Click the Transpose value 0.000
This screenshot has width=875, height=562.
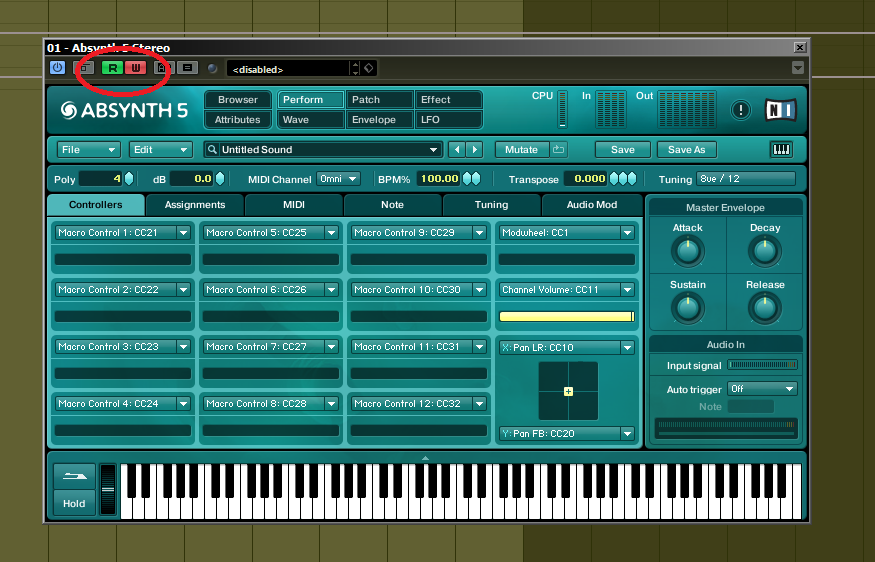[586, 179]
